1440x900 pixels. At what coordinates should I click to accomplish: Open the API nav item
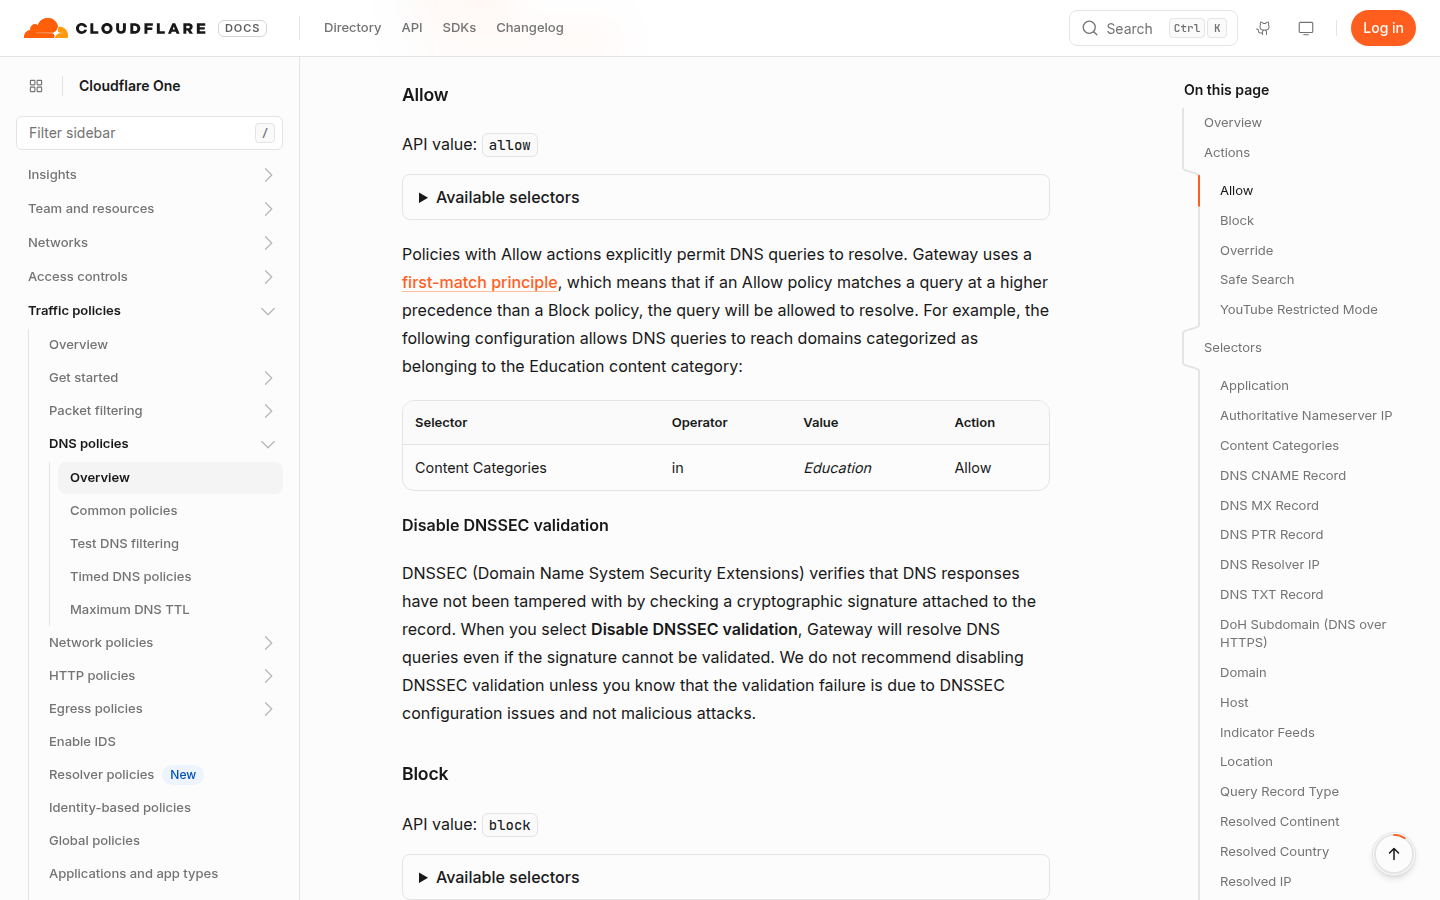click(x=412, y=28)
